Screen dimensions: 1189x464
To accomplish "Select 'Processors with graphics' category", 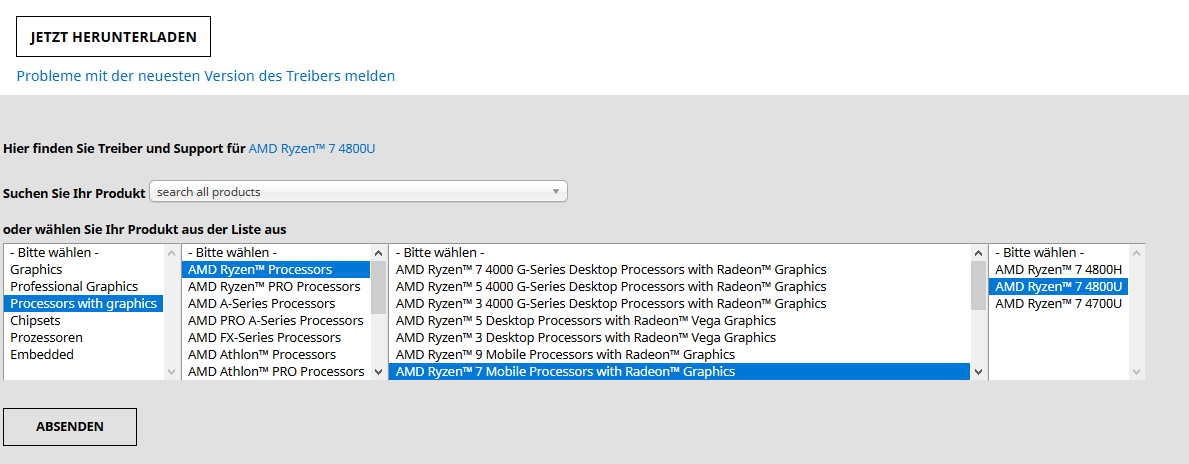I will [83, 303].
